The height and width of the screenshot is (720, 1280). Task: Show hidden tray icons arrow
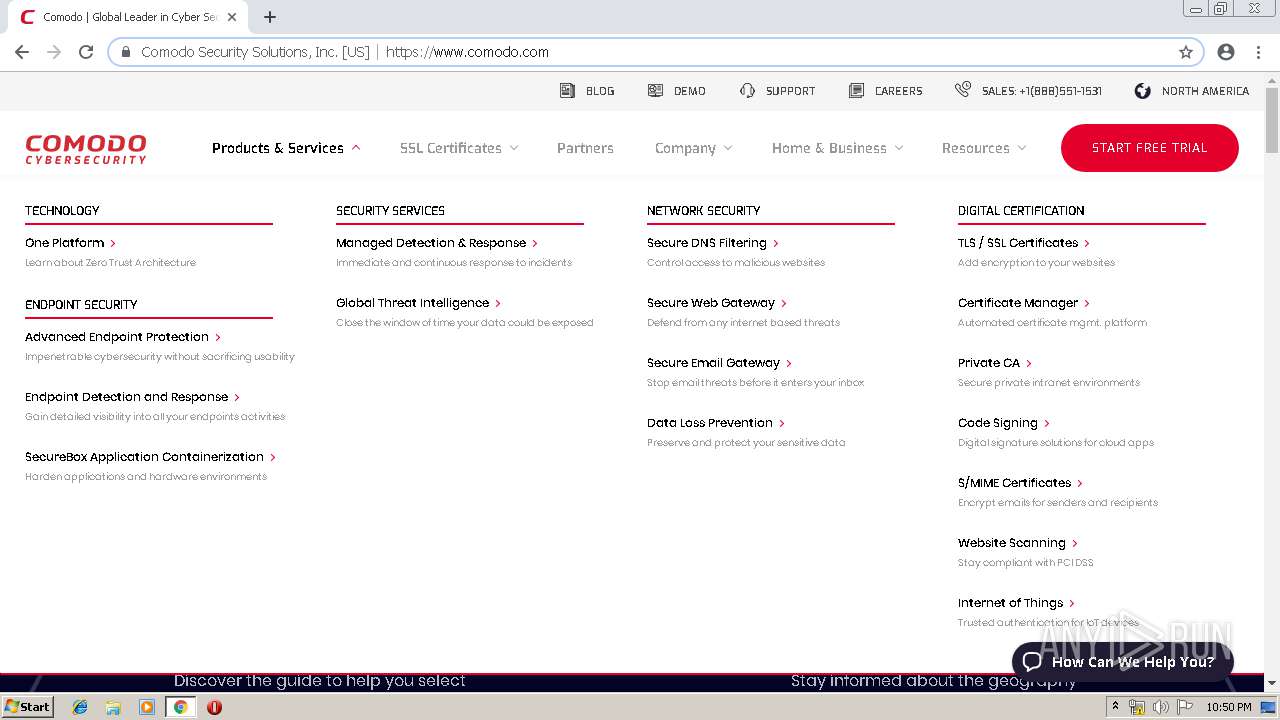[x=1116, y=706]
